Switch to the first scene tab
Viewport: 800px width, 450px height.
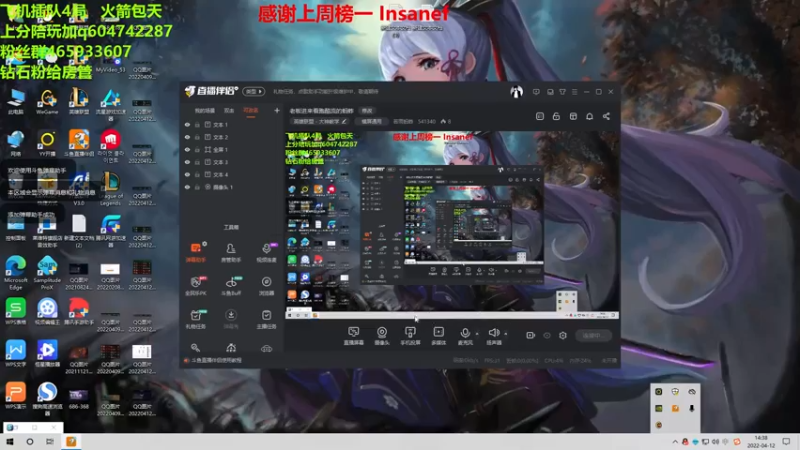205,111
